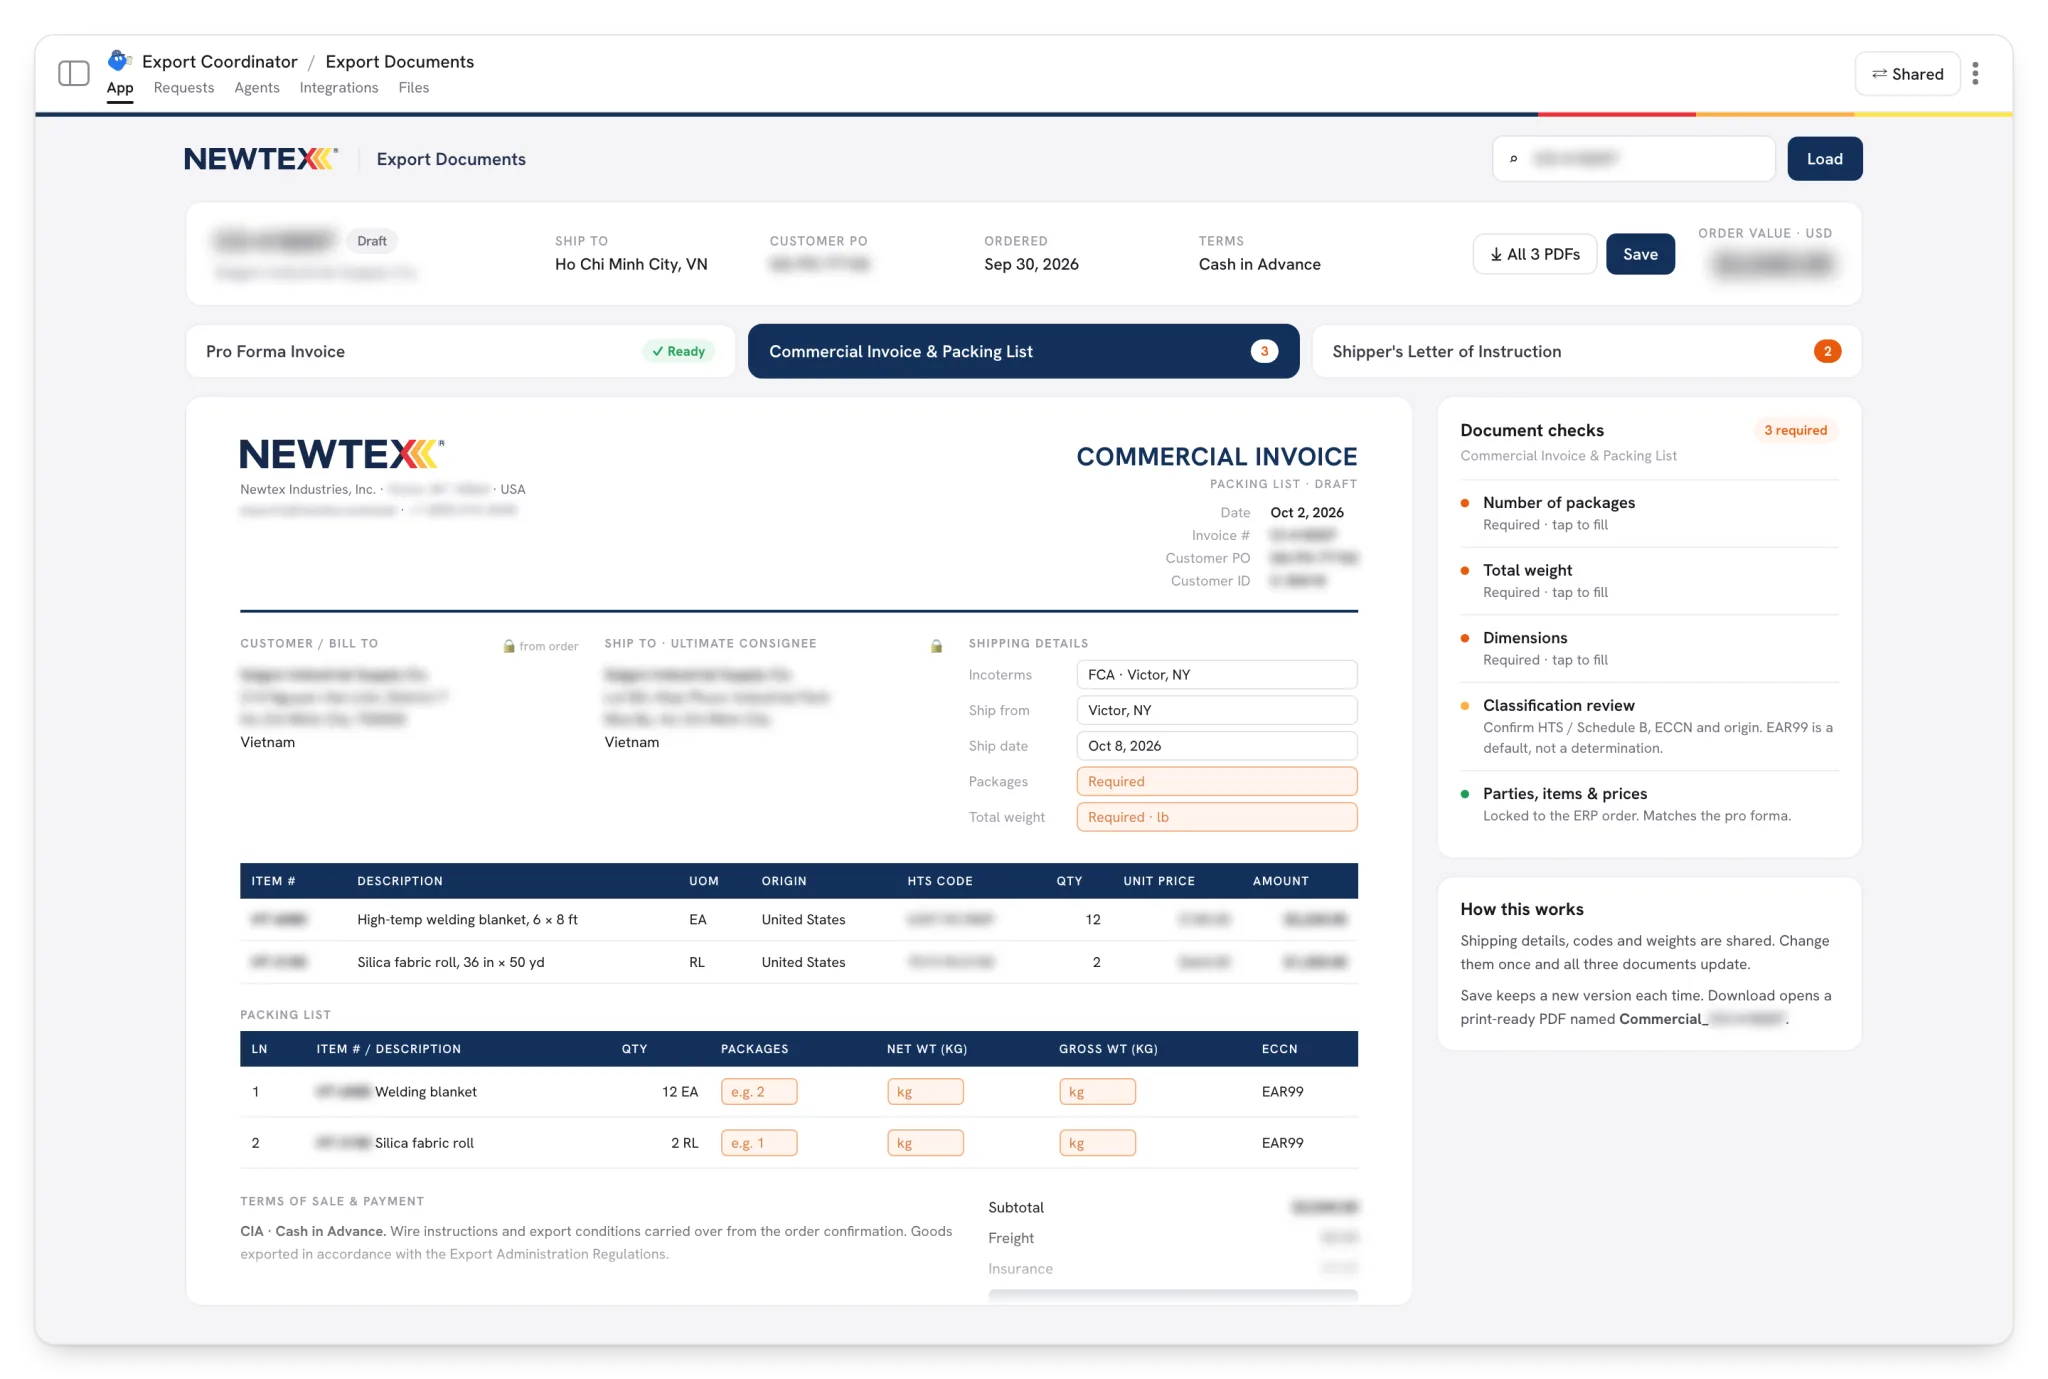2048x1379 pixels.
Task: Click Silica fabric roll gross weight kg field
Action: [x=1097, y=1143]
